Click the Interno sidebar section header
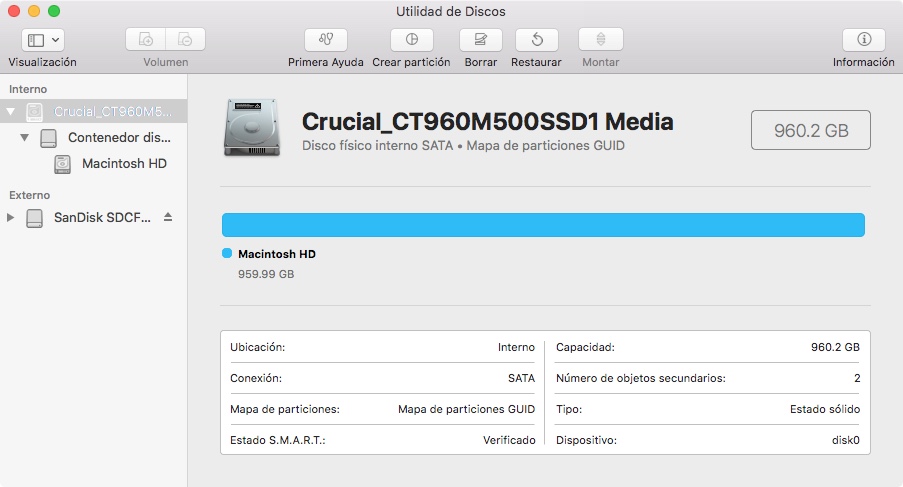 pyautogui.click(x=28, y=89)
